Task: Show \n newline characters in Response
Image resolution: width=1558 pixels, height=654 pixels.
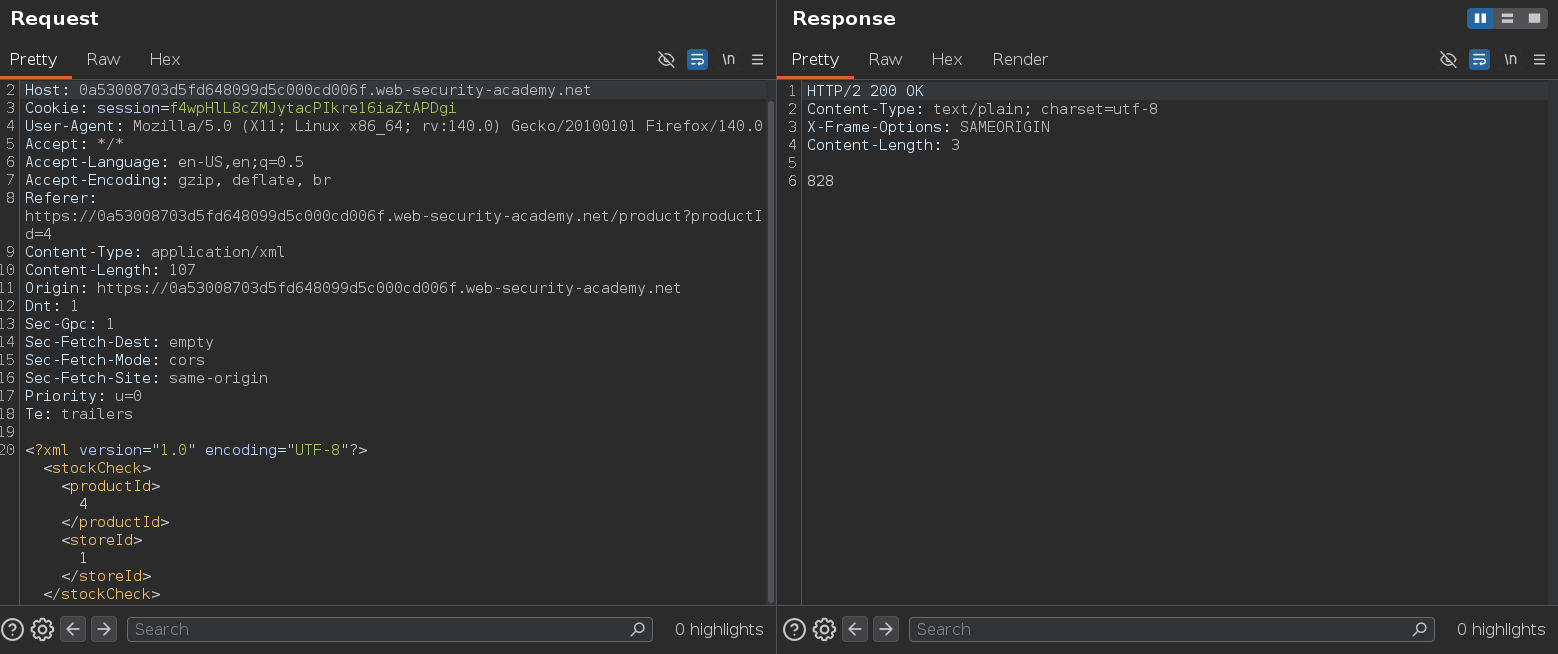Action: click(x=1510, y=59)
